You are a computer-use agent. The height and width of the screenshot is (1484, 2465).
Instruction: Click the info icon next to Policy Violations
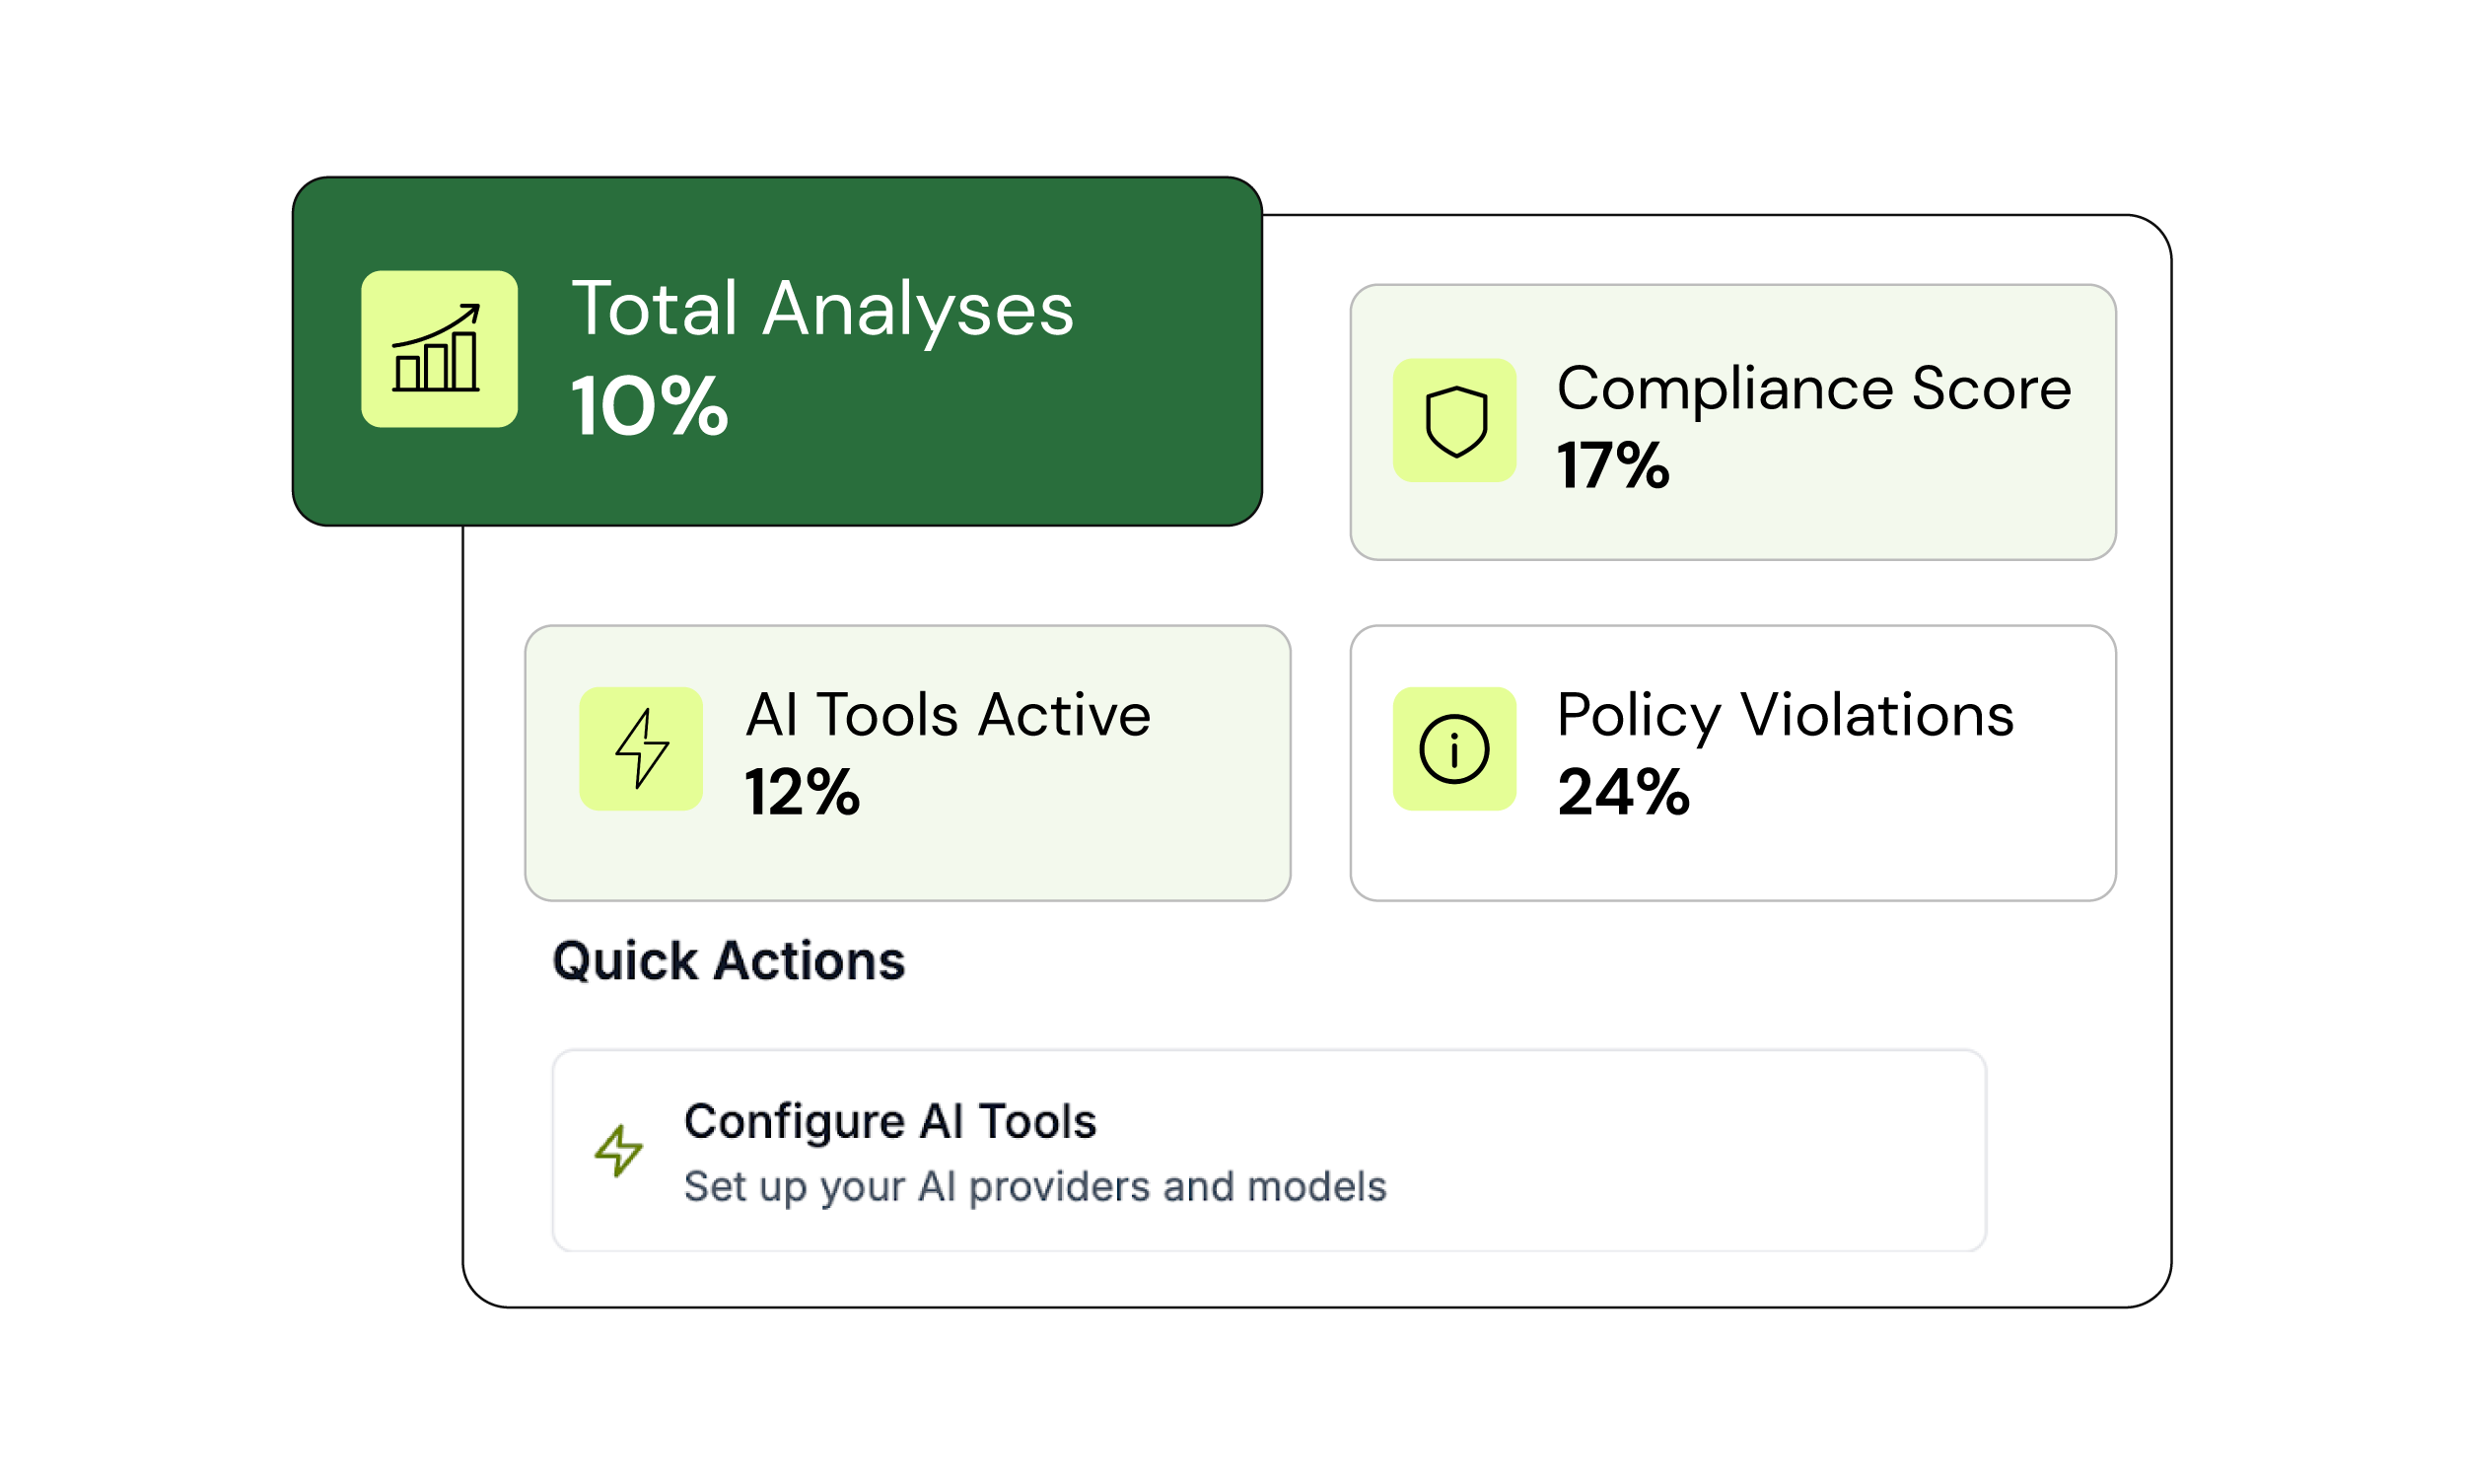click(1454, 748)
